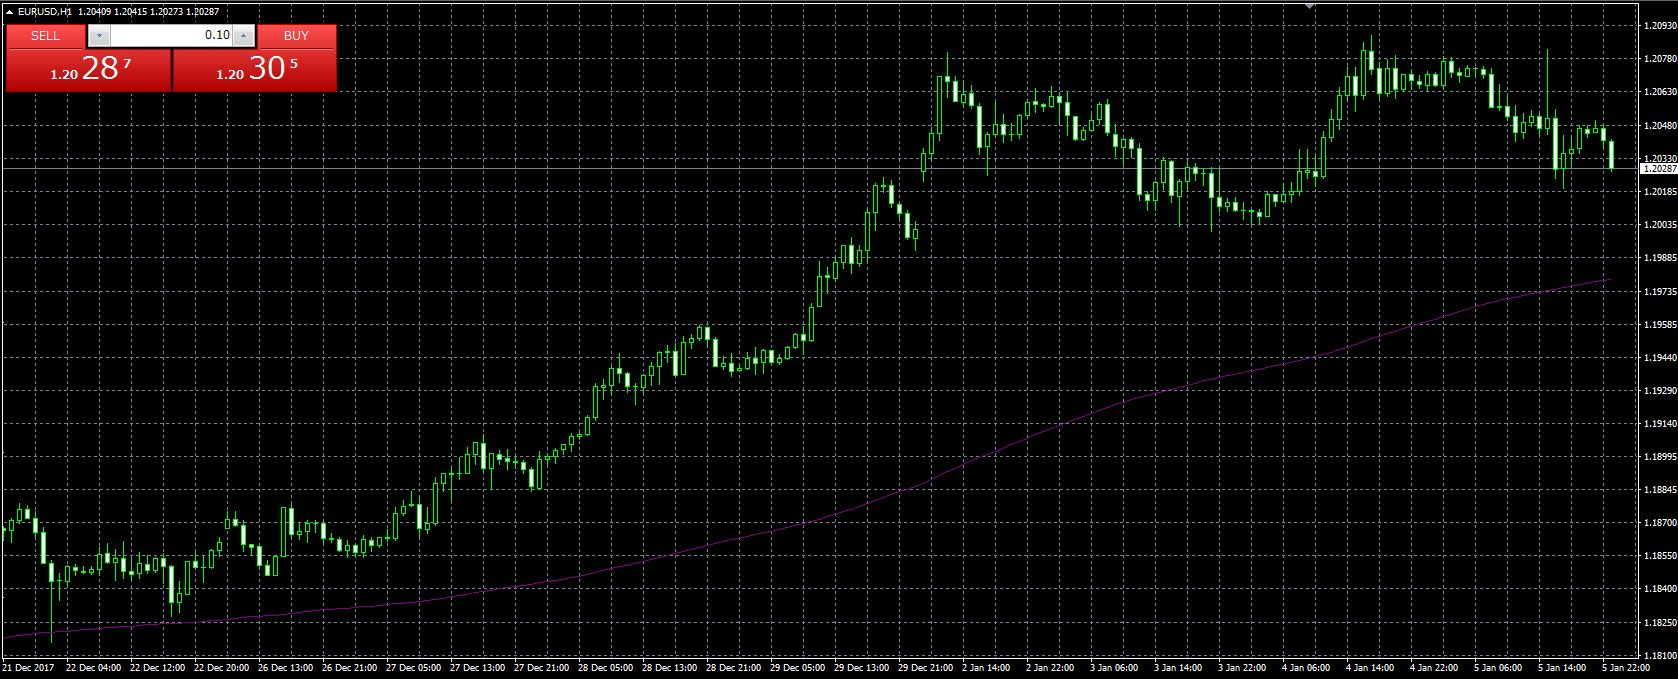Click the 1.19290 price axis label
Image resolution: width=1678 pixels, height=679 pixels.
tap(1660, 391)
